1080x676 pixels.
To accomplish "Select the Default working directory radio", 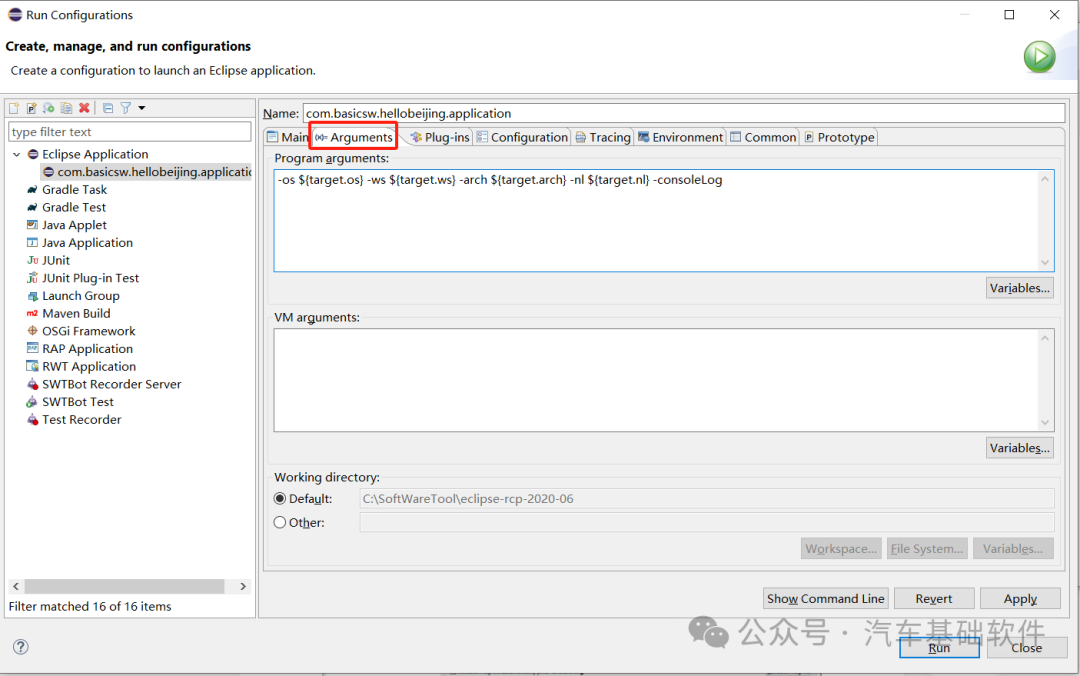I will (x=280, y=498).
